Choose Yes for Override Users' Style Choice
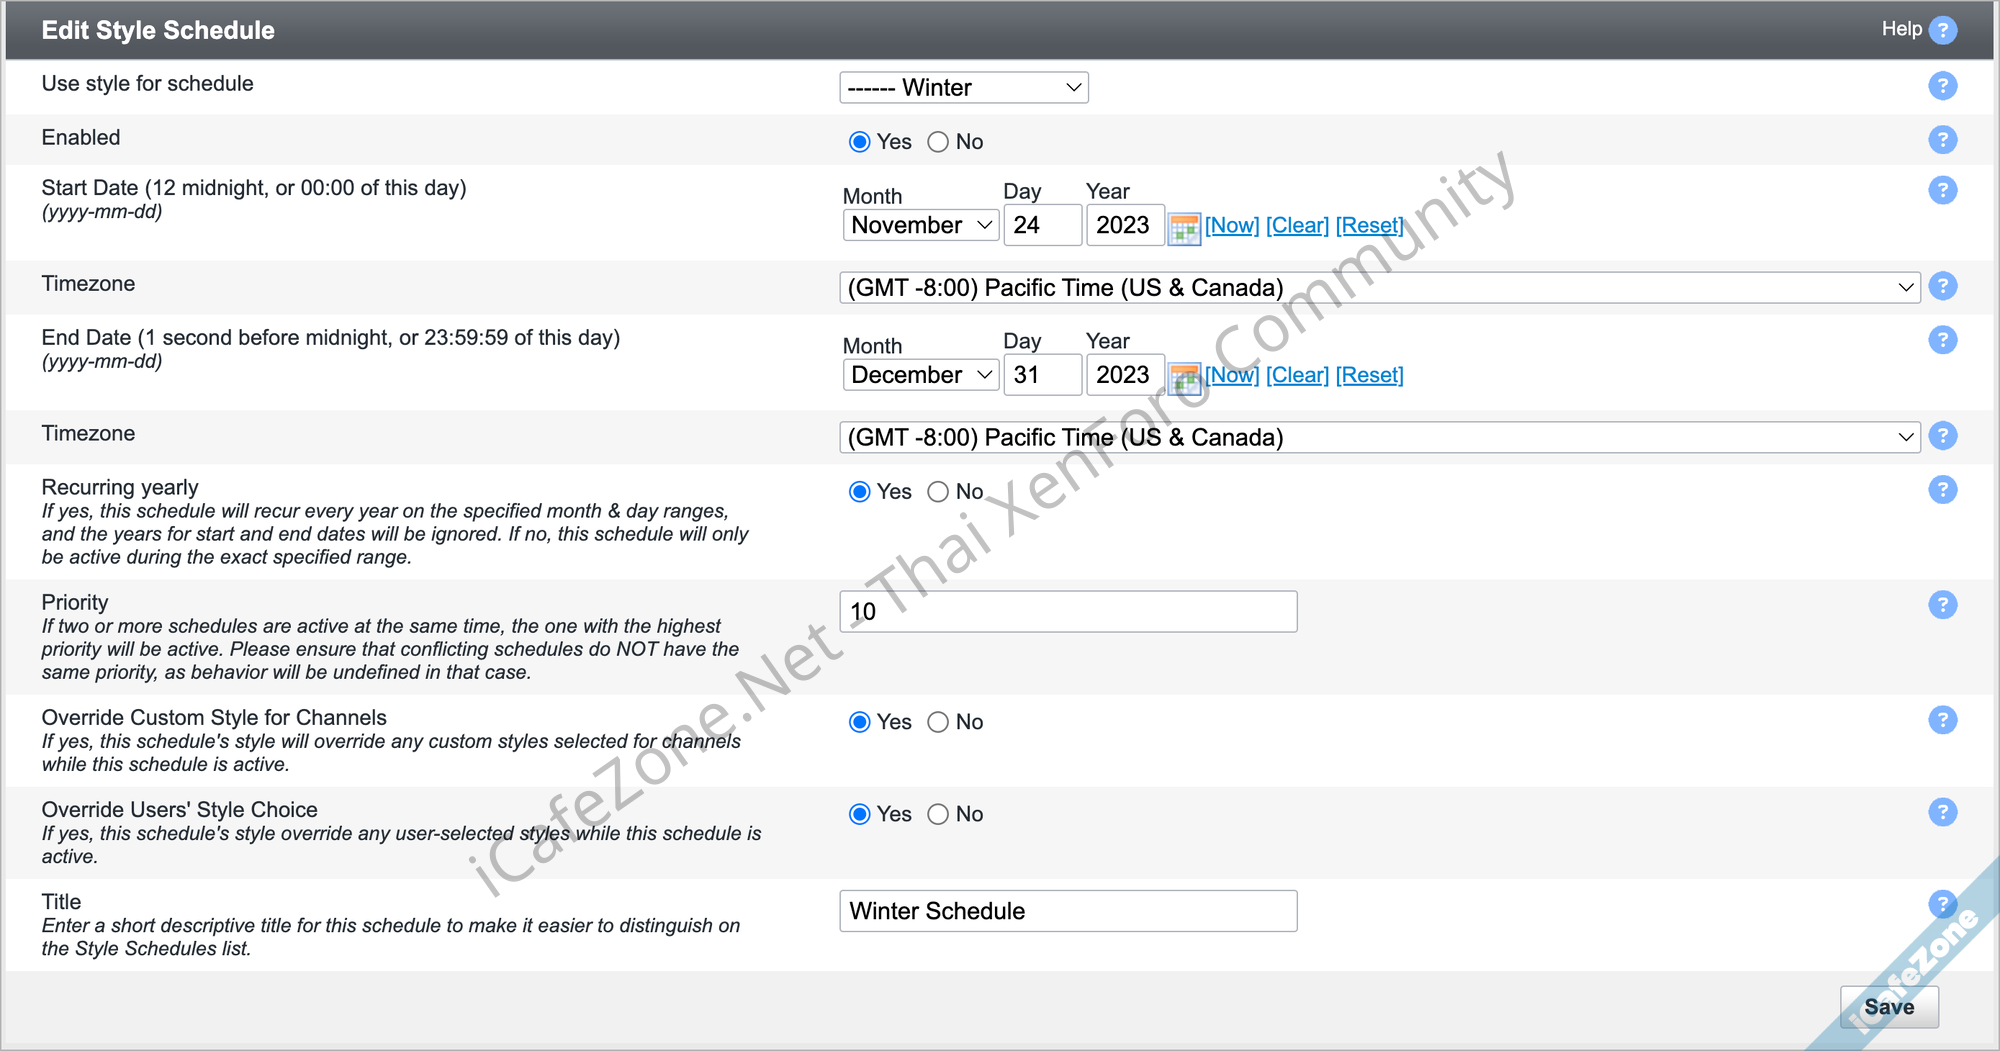Screen dimensions: 2000x1051 [859, 814]
